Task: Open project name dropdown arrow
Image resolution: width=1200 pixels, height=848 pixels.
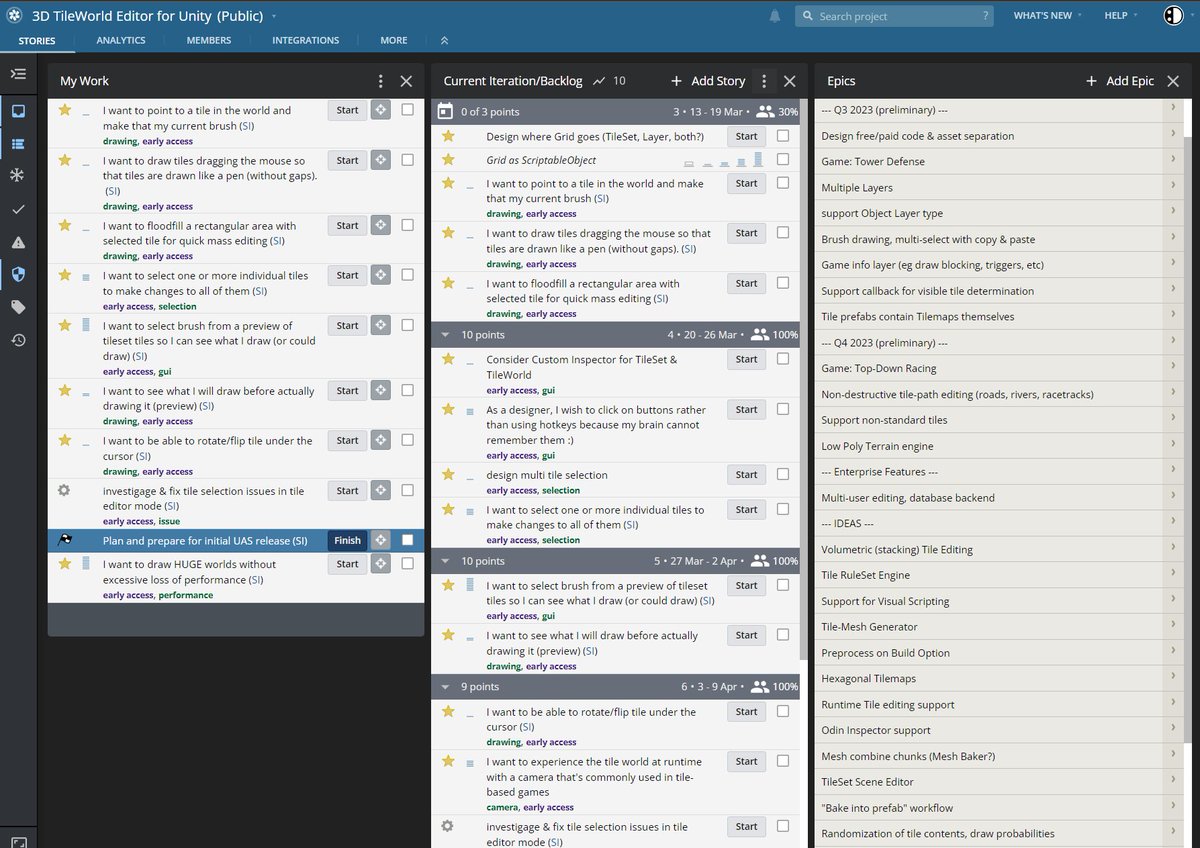Action: (274, 16)
